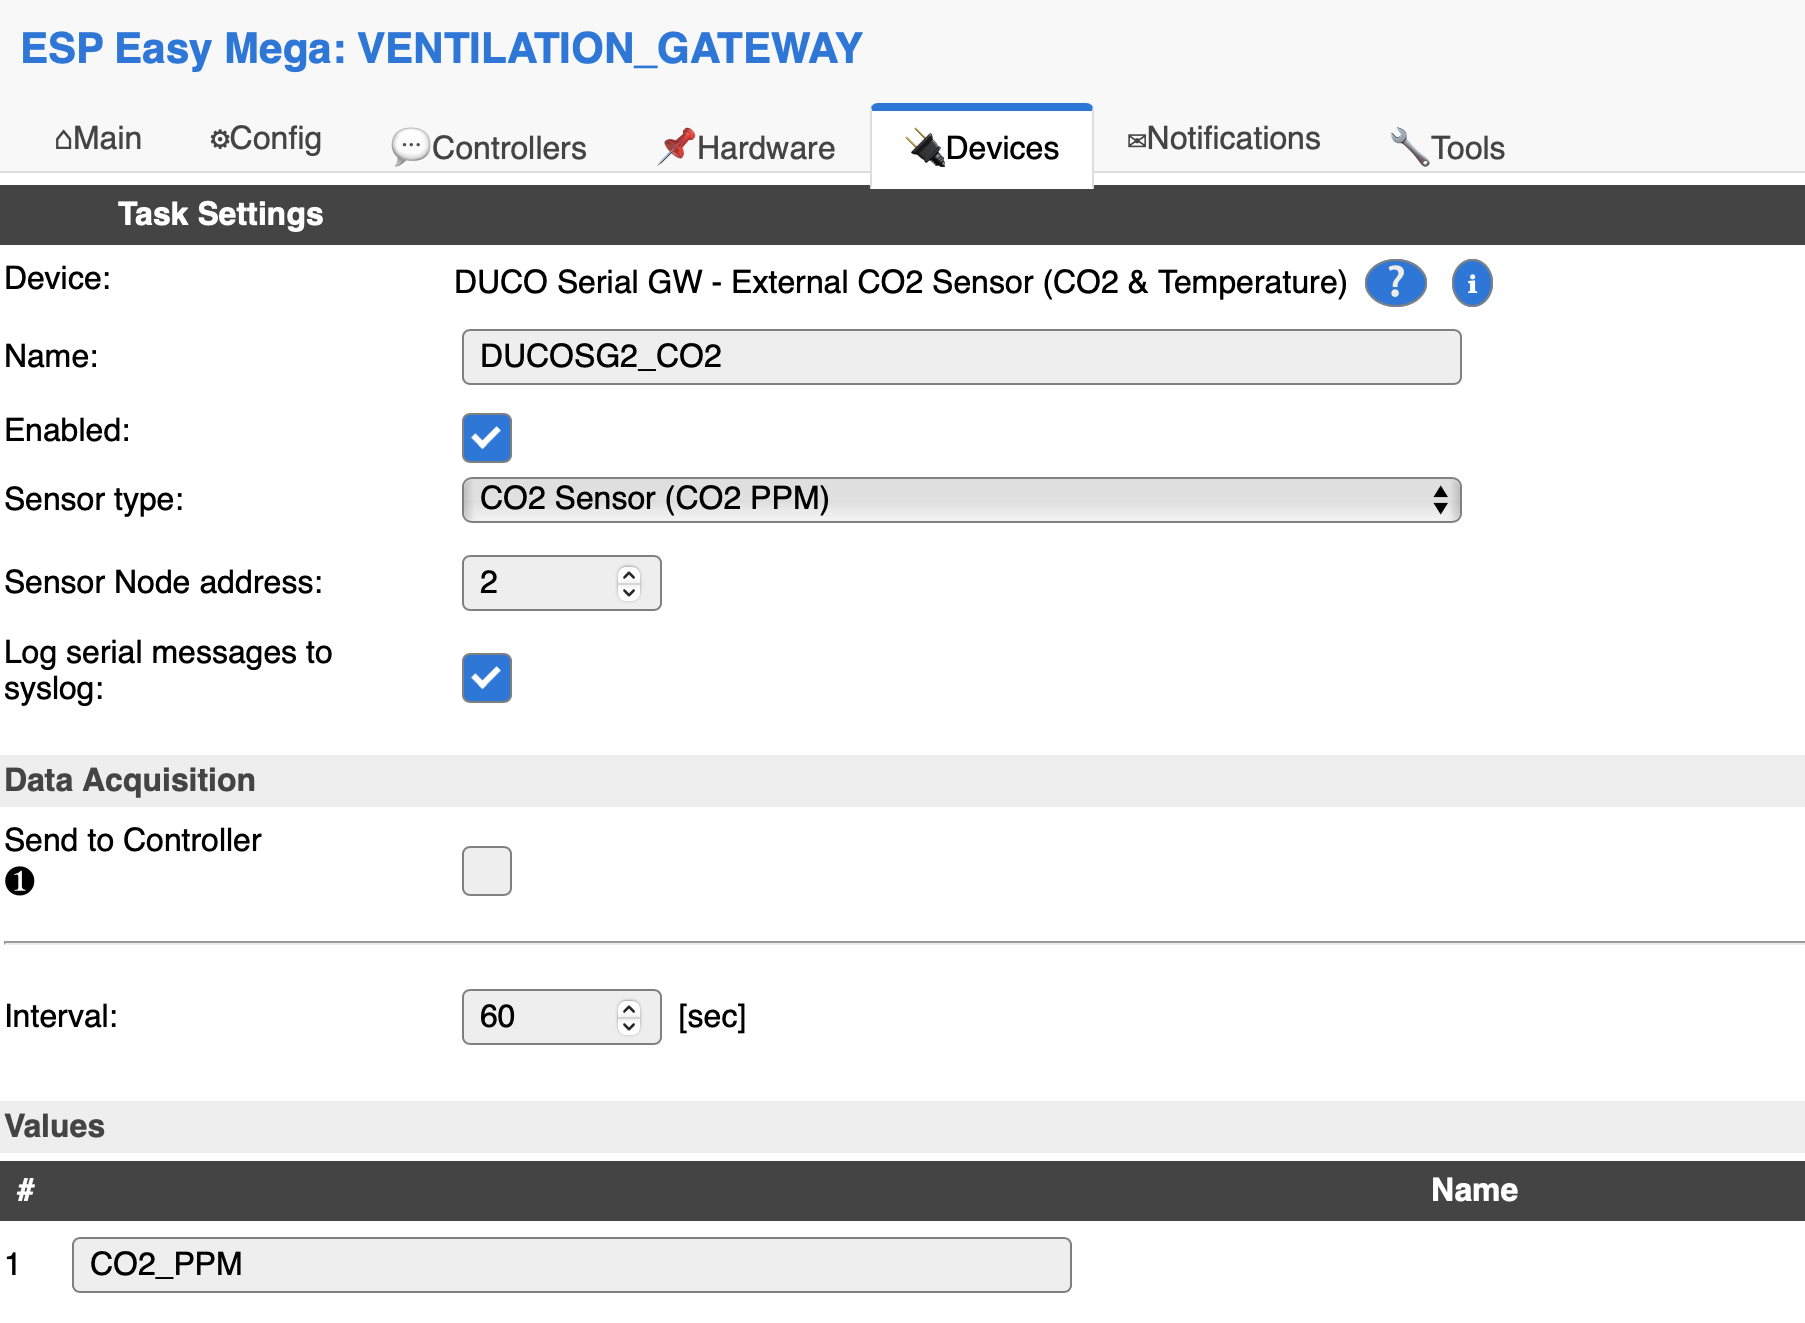Screen dimensions: 1805x1323
Task: Click the Notifications envelope icon
Action: (x=1137, y=138)
